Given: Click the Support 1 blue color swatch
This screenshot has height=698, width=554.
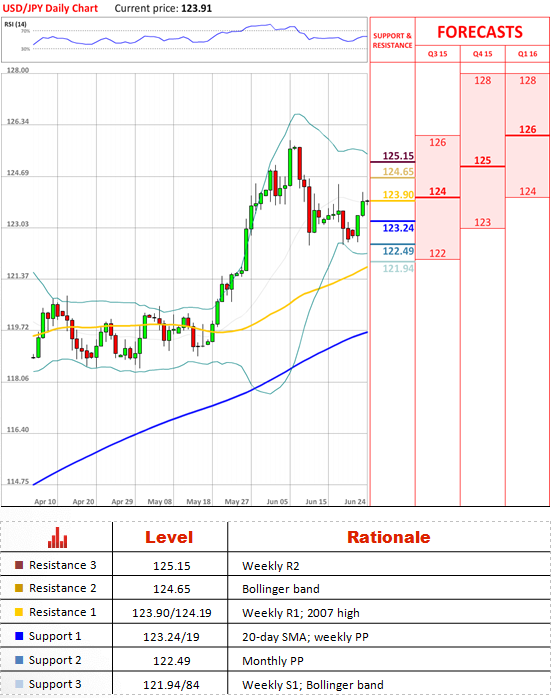Looking at the screenshot, I should coord(19,636).
